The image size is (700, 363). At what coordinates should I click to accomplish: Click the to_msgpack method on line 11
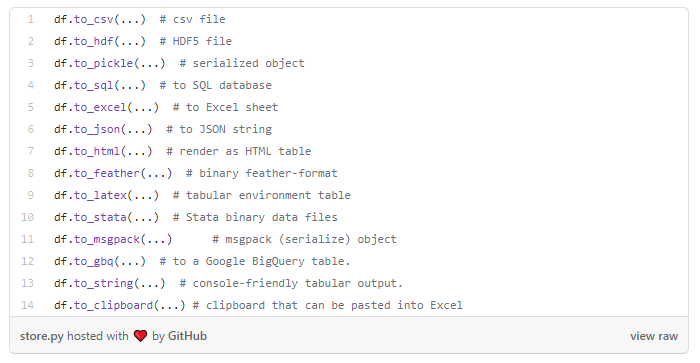tap(107, 239)
